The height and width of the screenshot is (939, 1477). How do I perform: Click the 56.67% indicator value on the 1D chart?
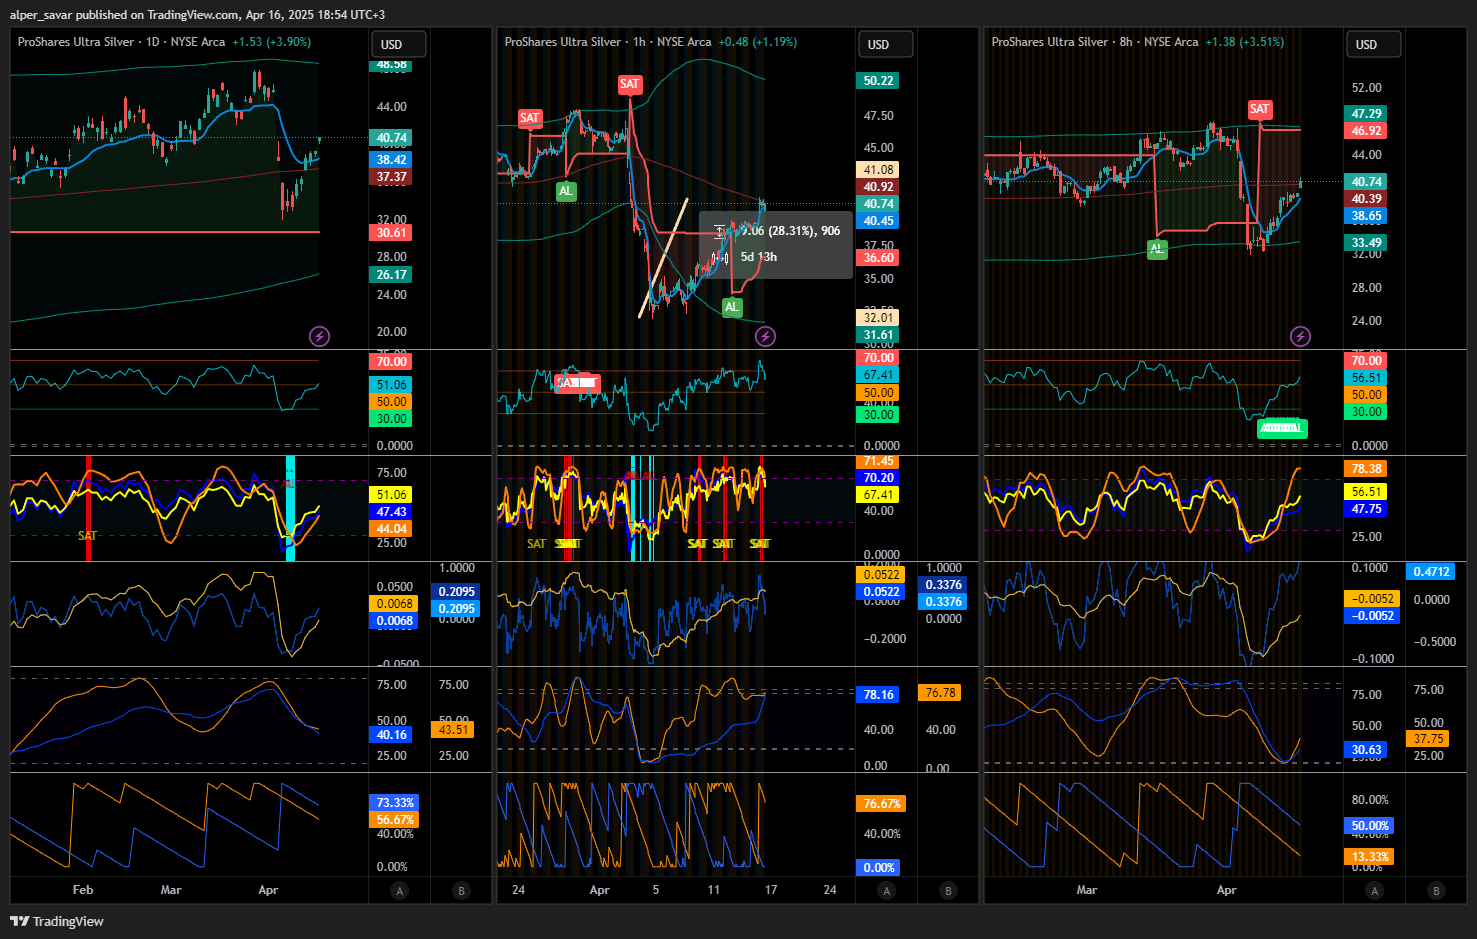point(395,820)
